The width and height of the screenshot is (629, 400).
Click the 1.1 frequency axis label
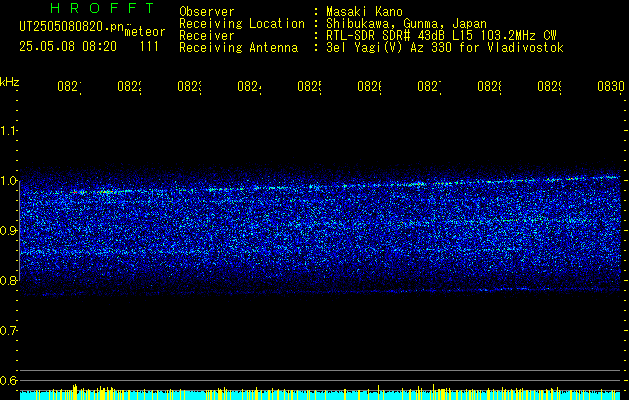click(8, 130)
